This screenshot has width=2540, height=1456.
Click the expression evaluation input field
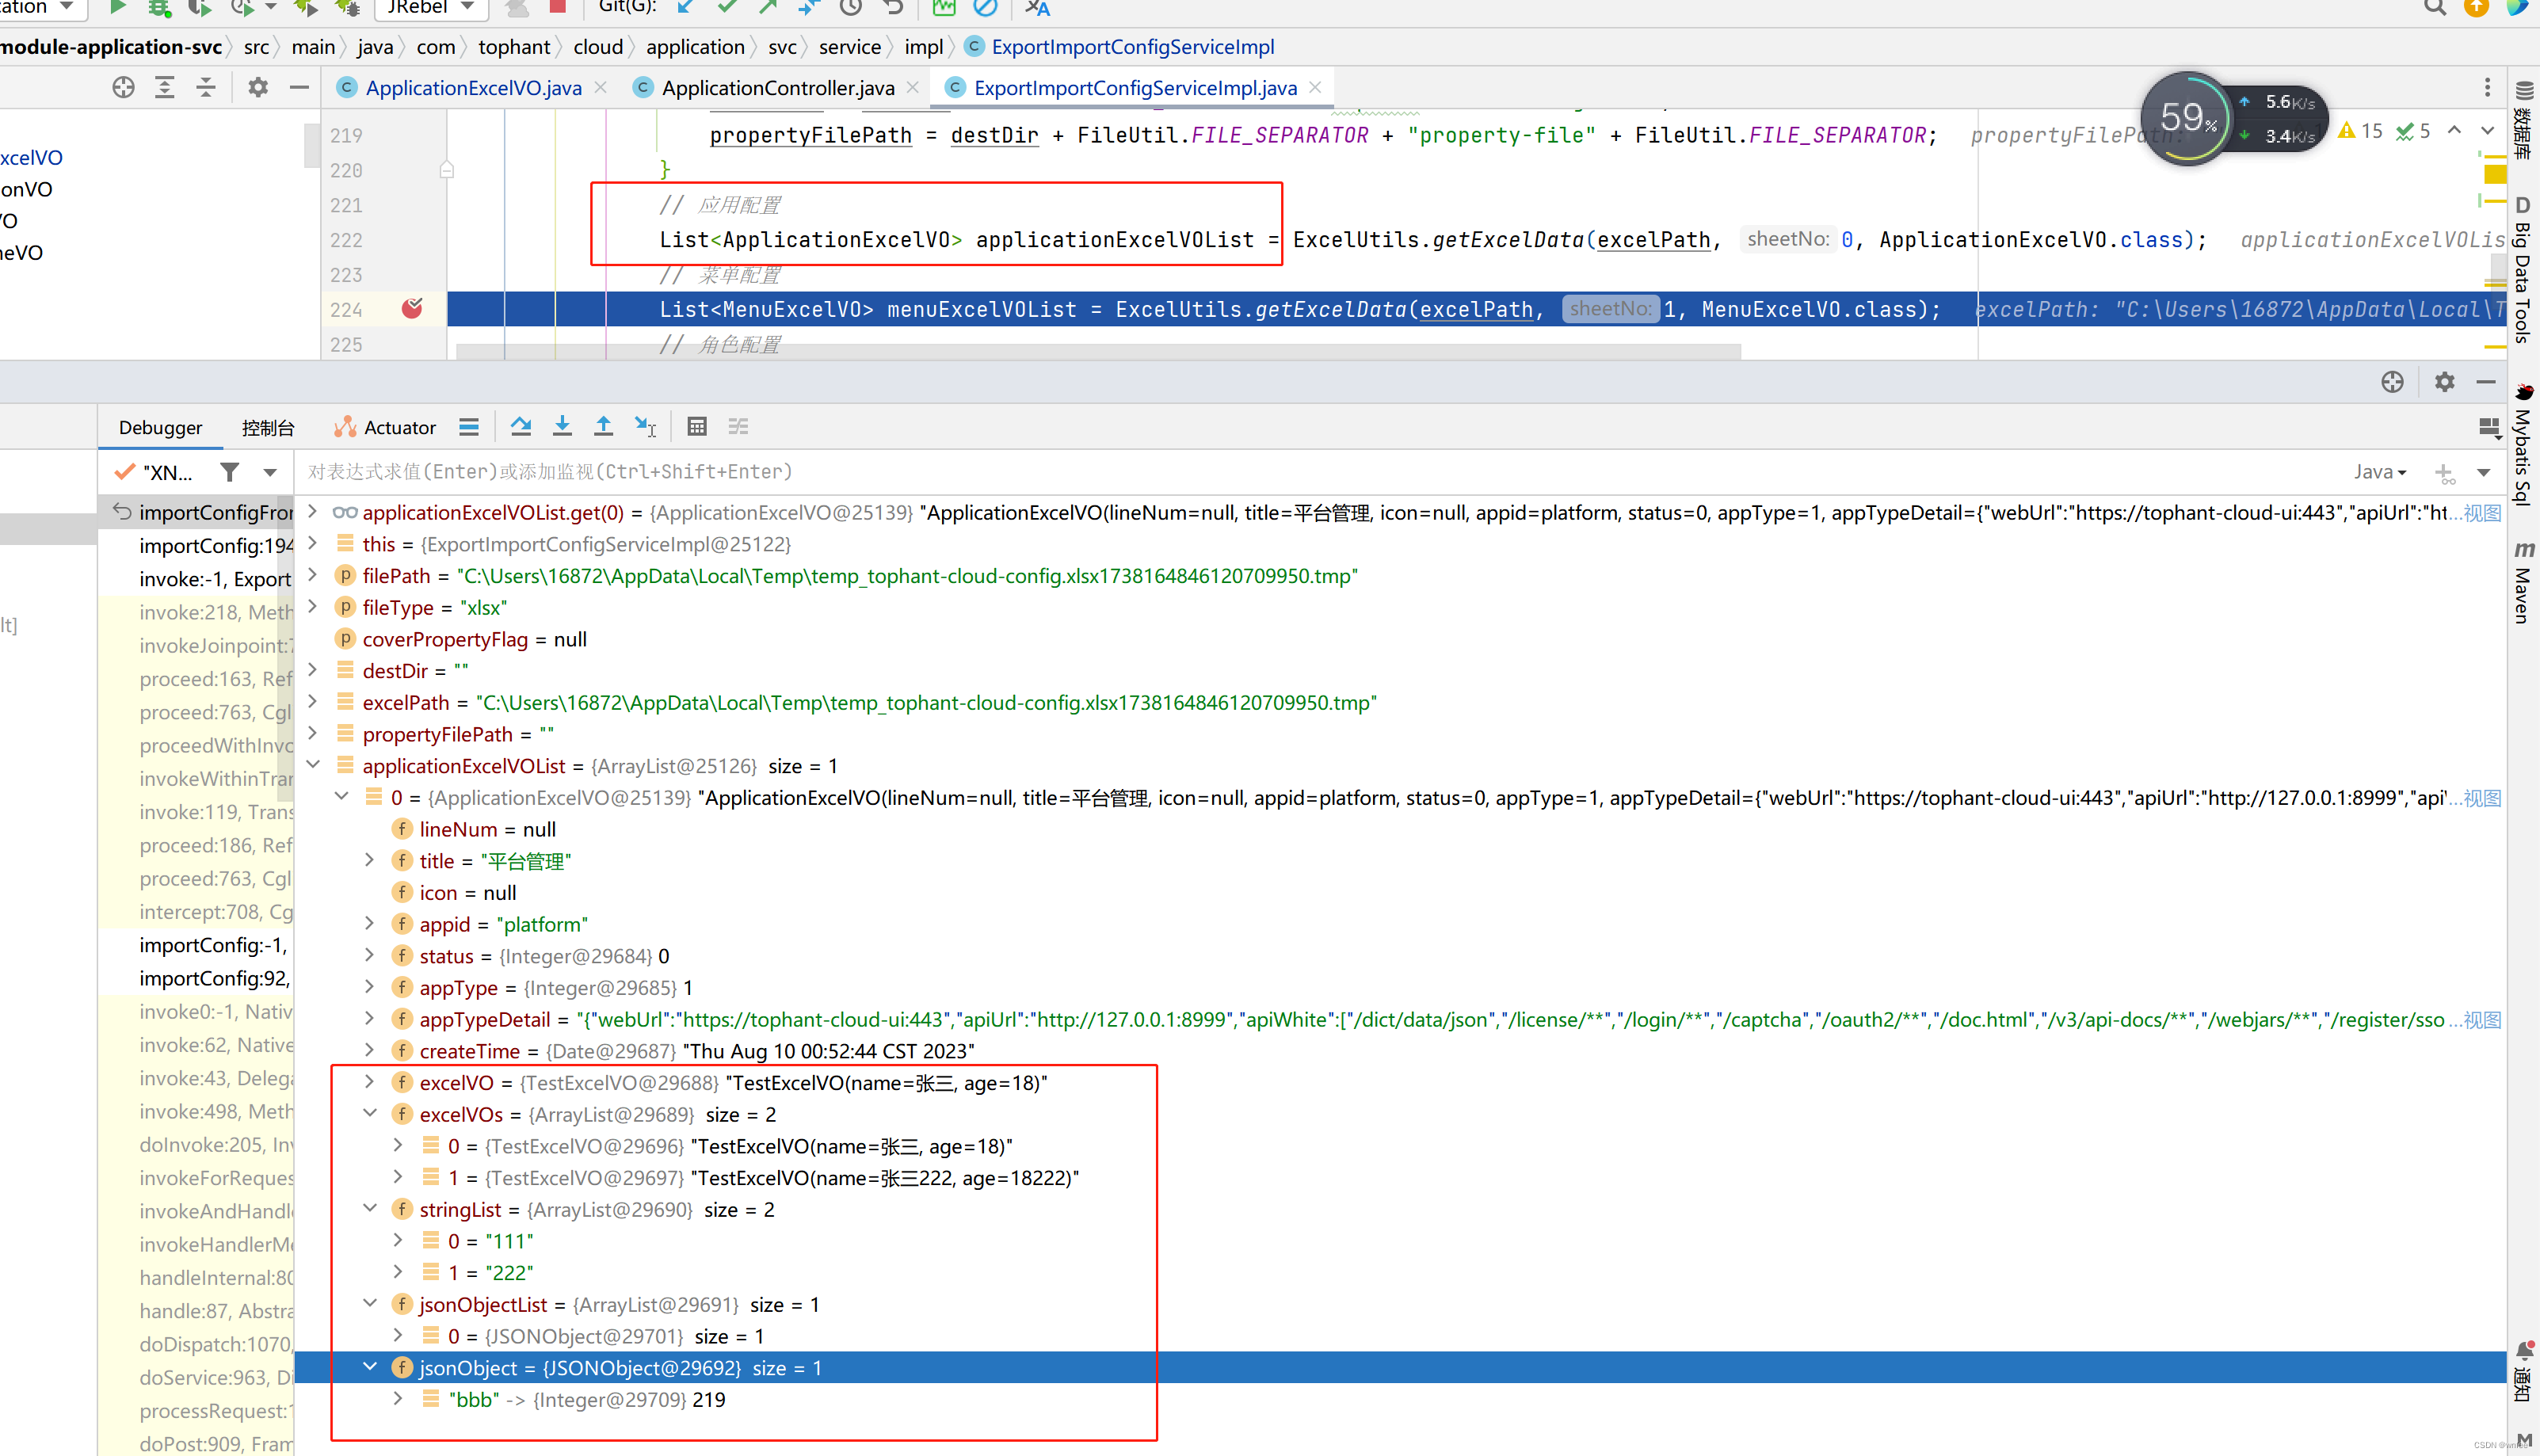coord(800,471)
